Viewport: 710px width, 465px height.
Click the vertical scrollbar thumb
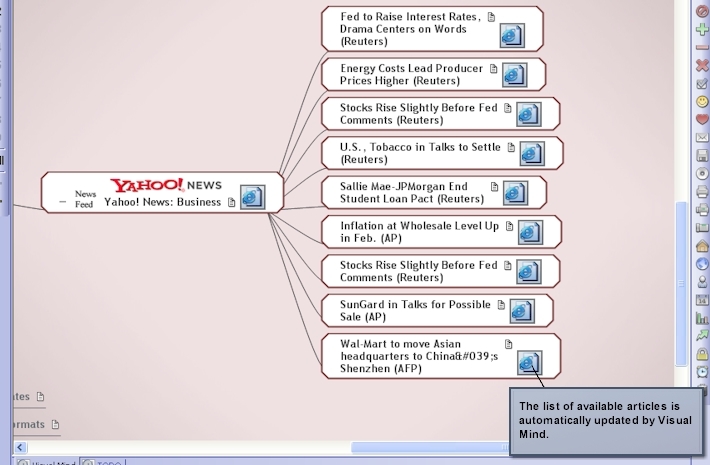(x=681, y=283)
